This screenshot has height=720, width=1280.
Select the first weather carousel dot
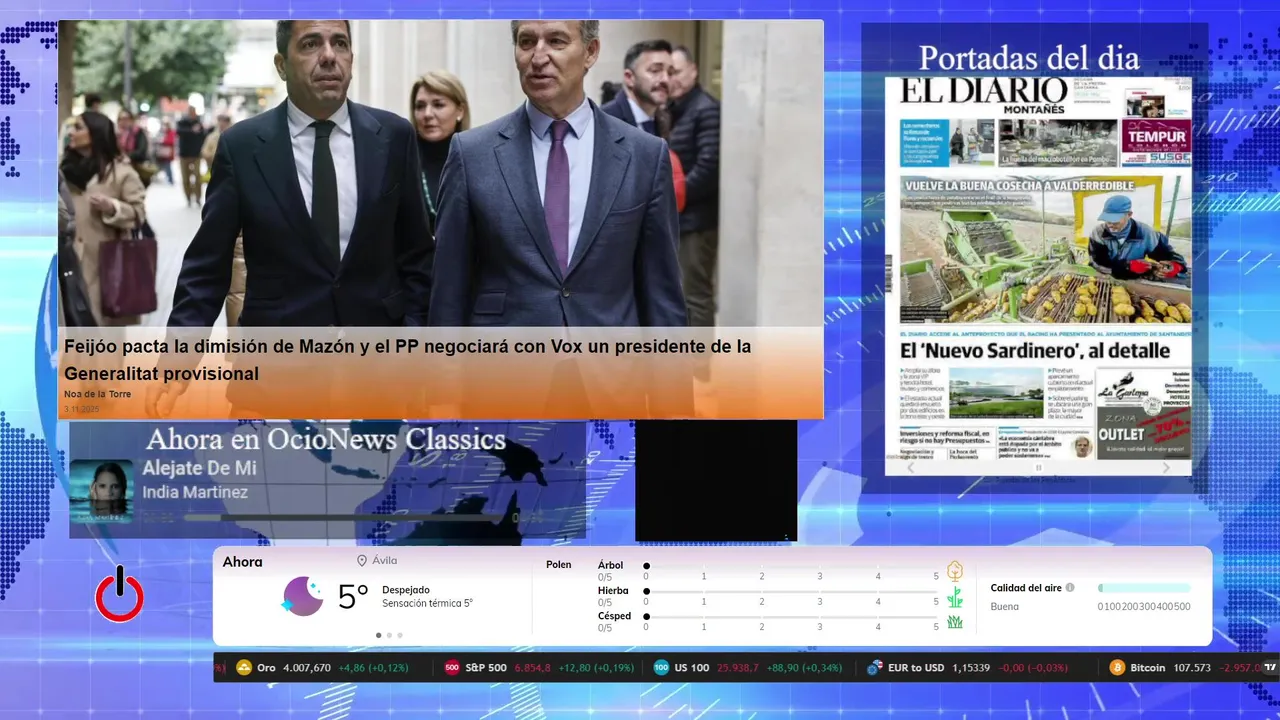click(x=378, y=635)
